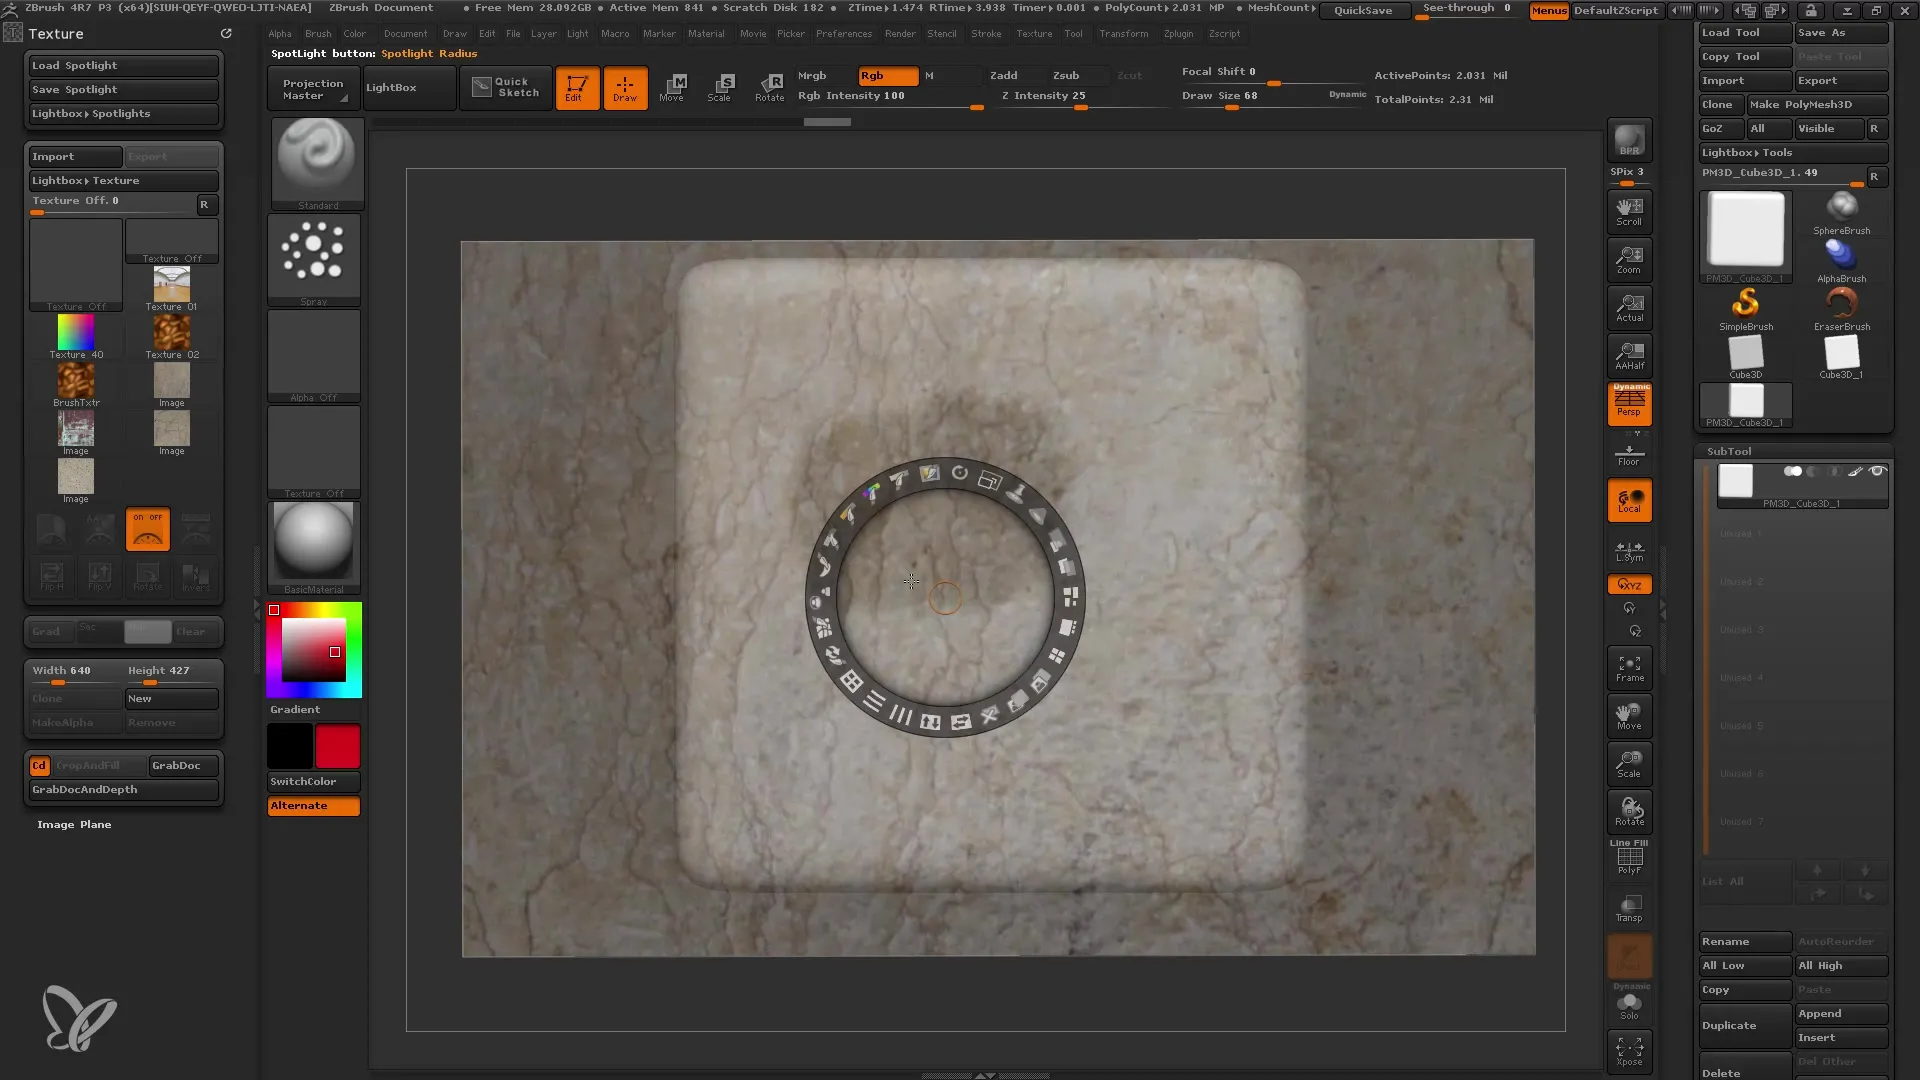Toggle the XYZ rotation mode button
Image resolution: width=1920 pixels, height=1080 pixels.
(1629, 584)
